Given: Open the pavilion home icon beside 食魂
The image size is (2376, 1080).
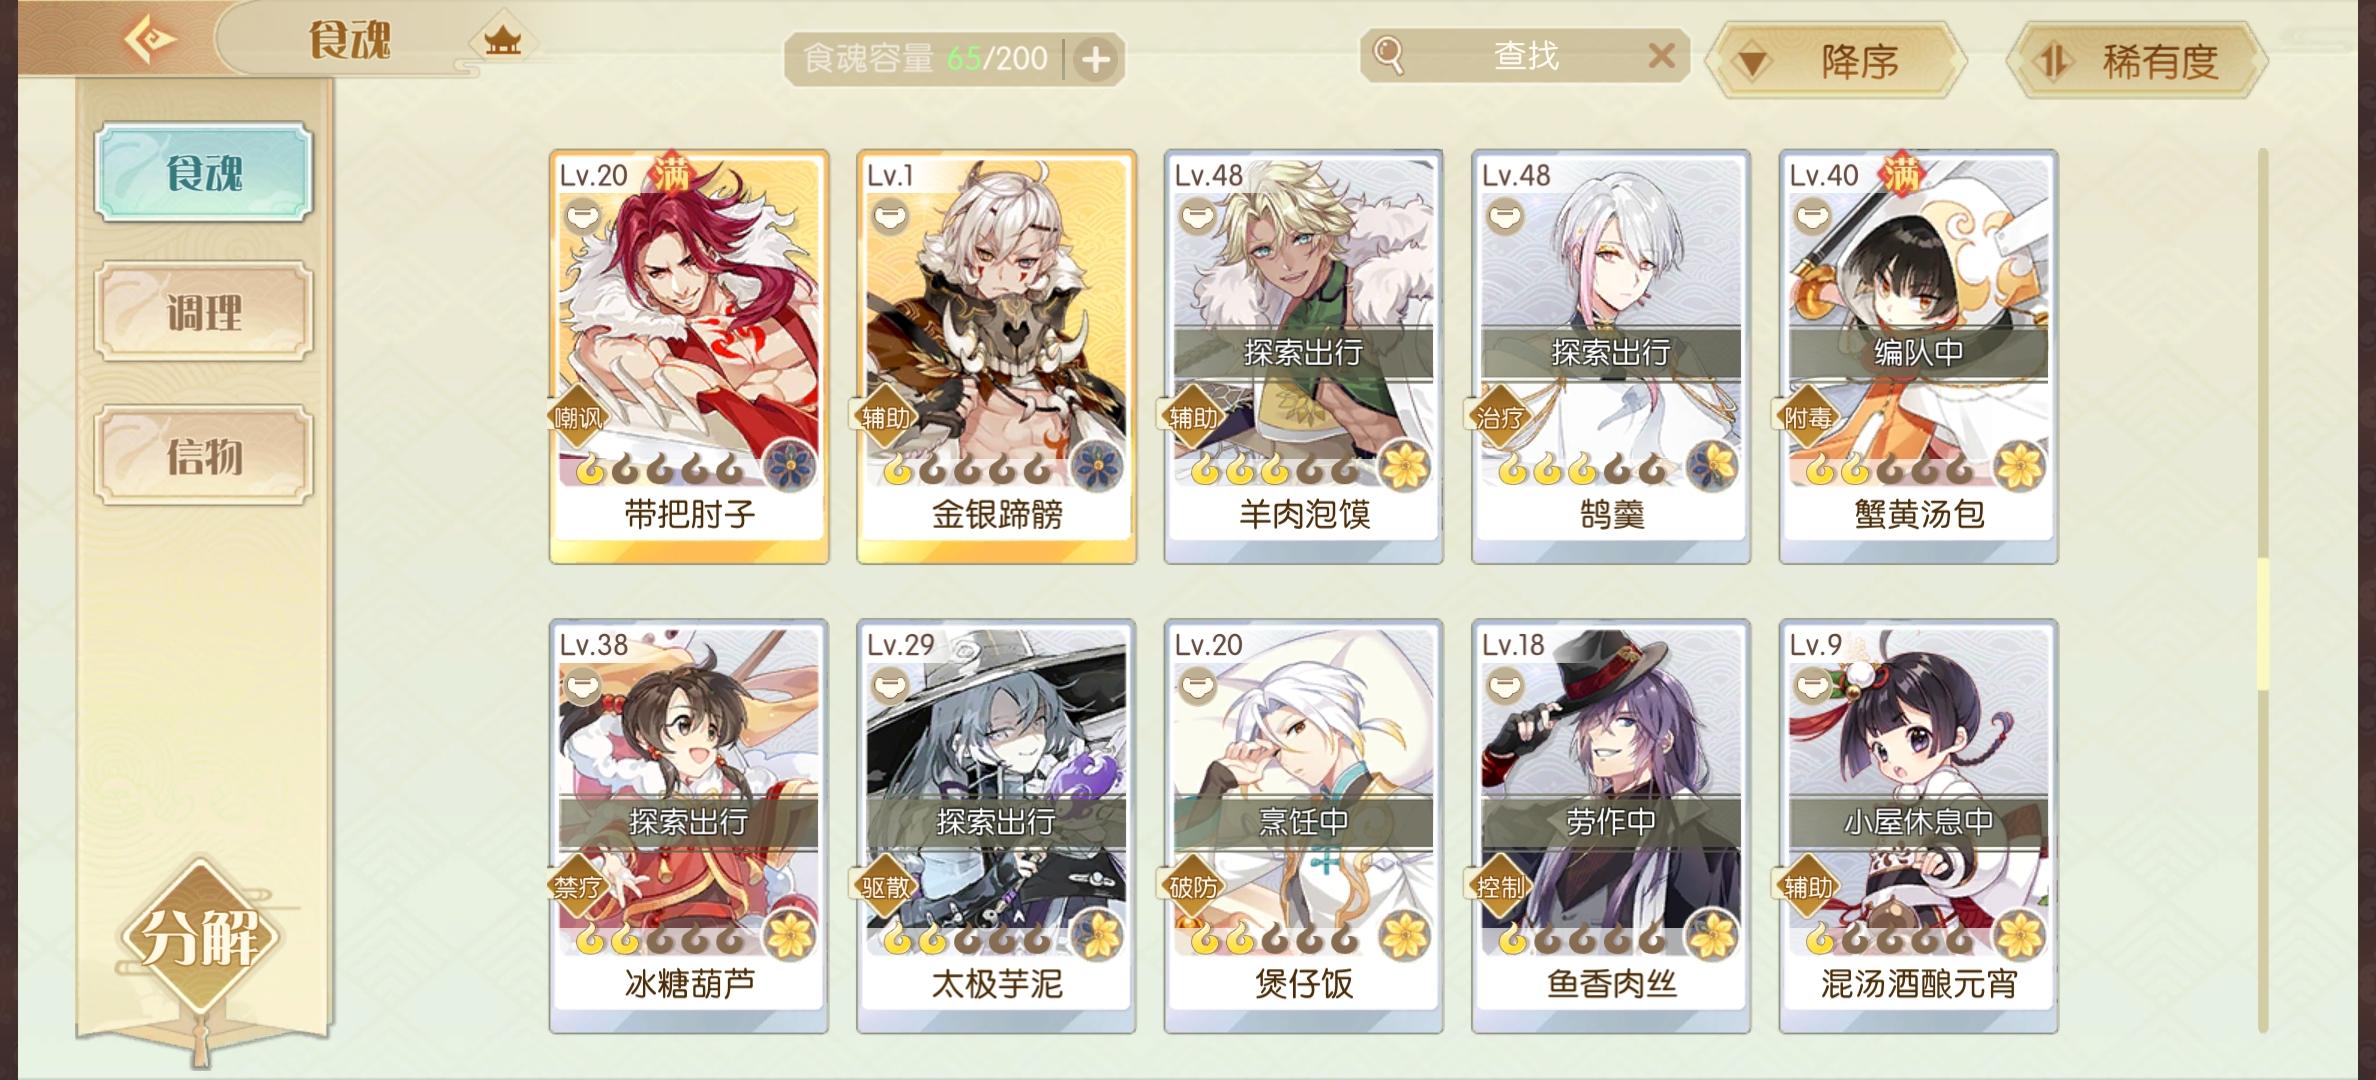Looking at the screenshot, I should pyautogui.click(x=502, y=41).
